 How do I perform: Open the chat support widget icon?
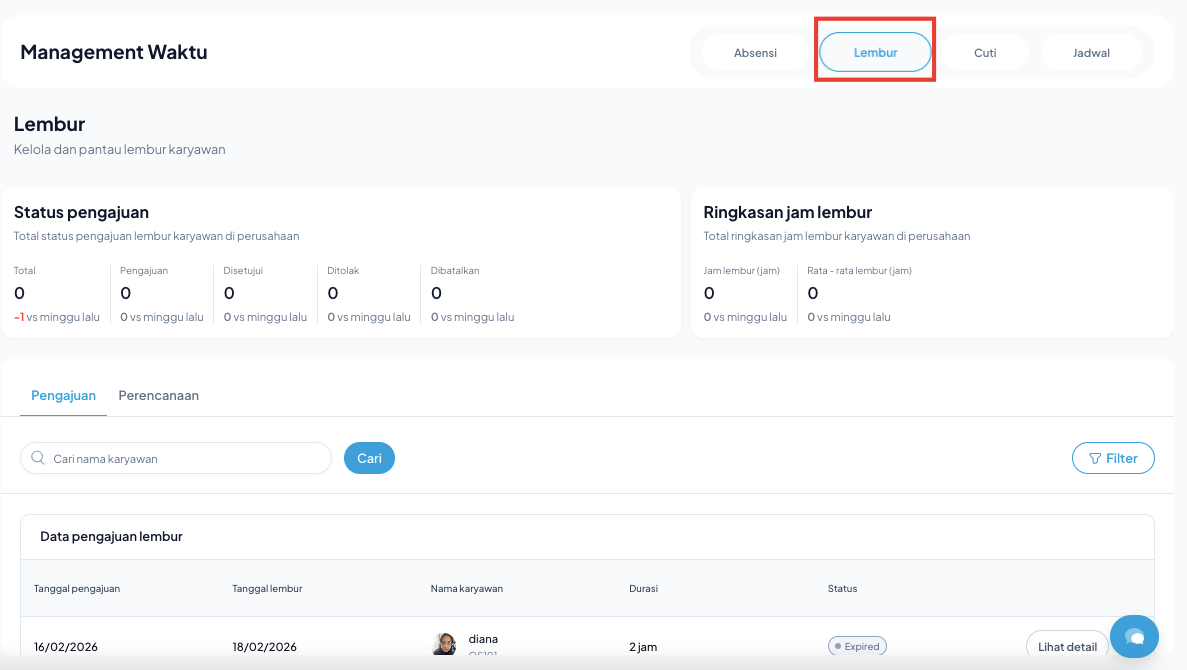click(1134, 637)
